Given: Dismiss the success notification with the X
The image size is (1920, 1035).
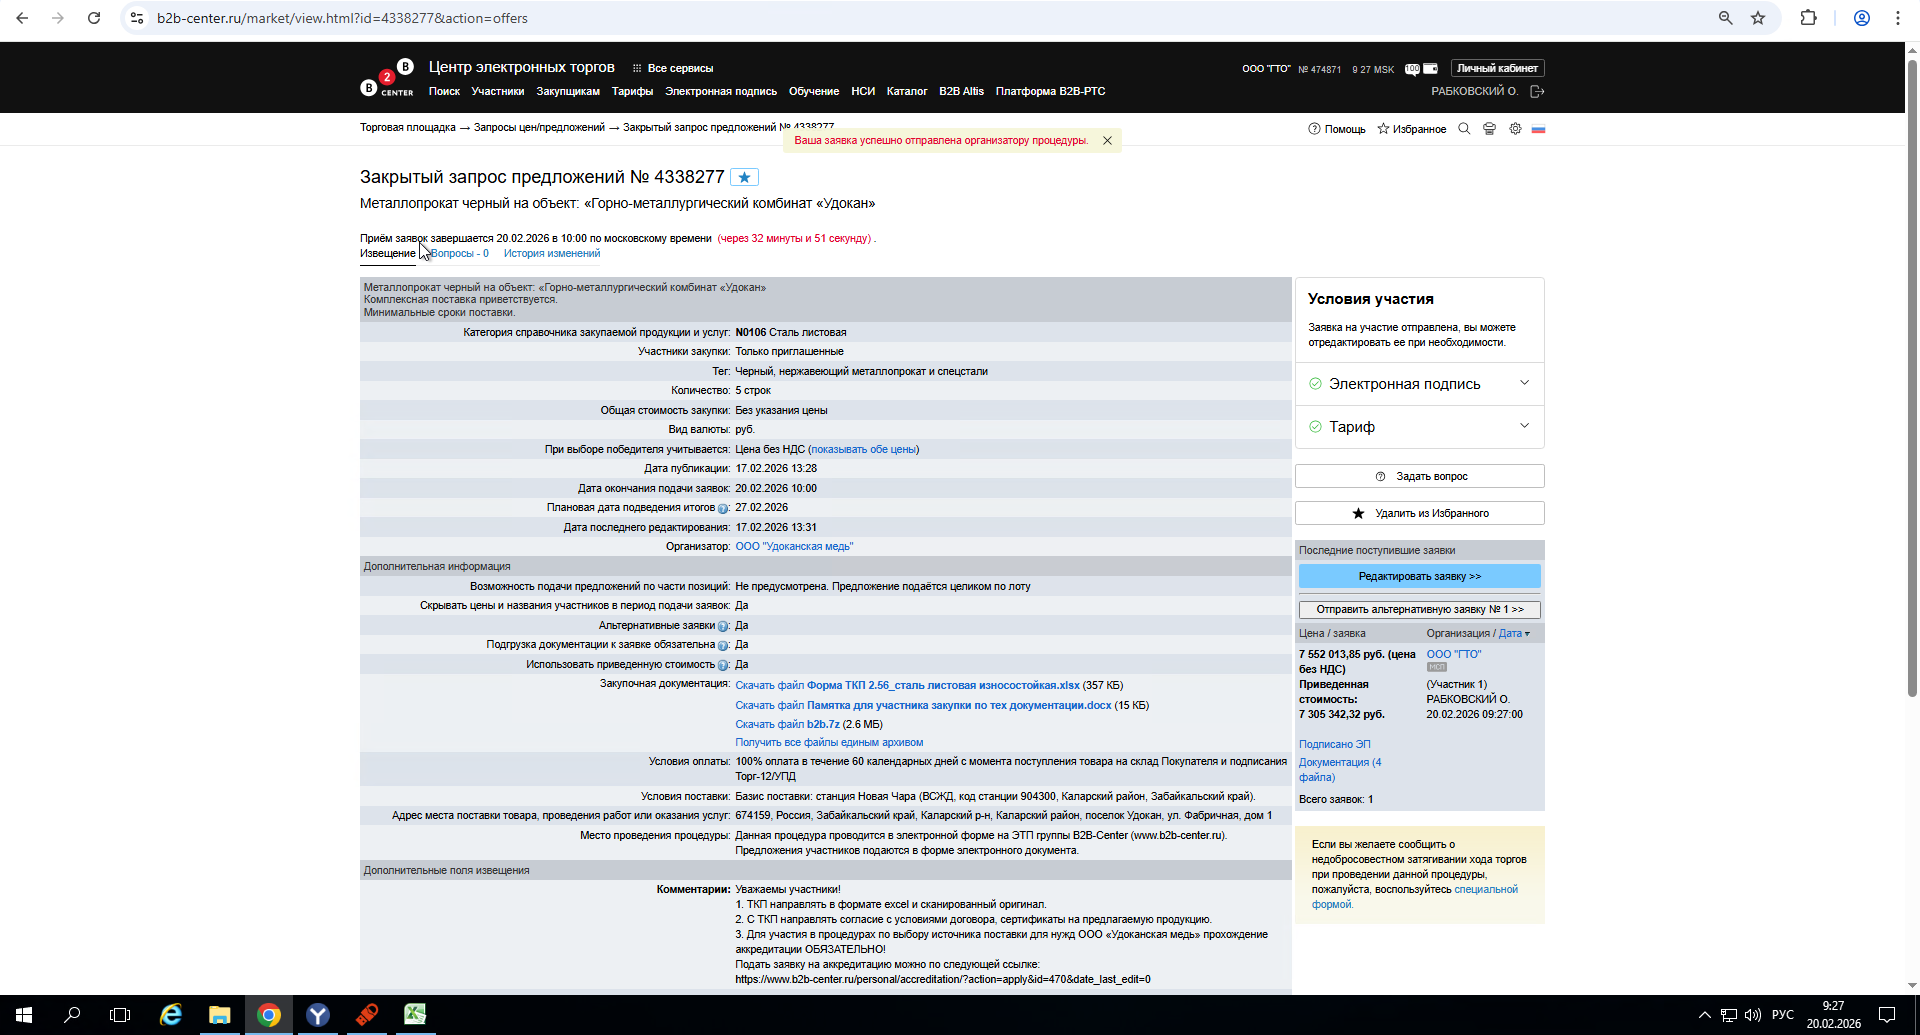Looking at the screenshot, I should tap(1107, 141).
